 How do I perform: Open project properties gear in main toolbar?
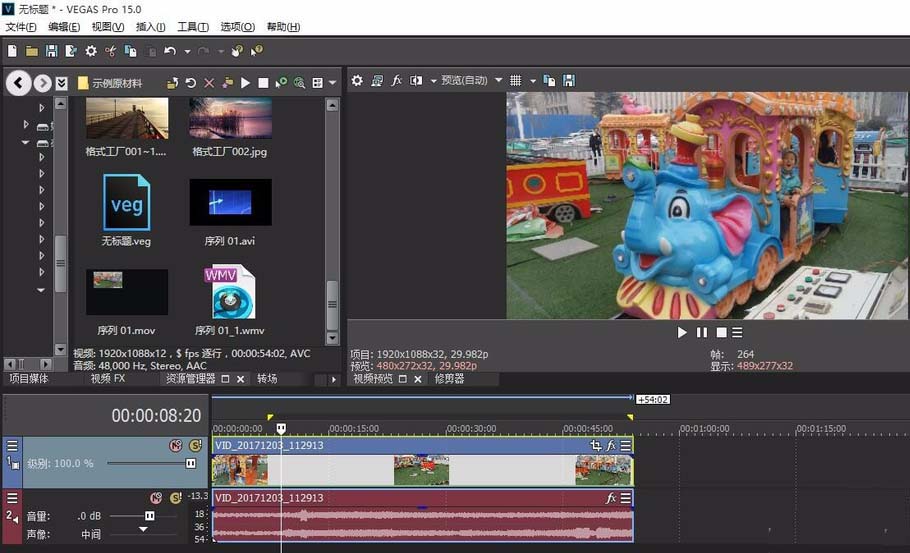pyautogui.click(x=91, y=51)
